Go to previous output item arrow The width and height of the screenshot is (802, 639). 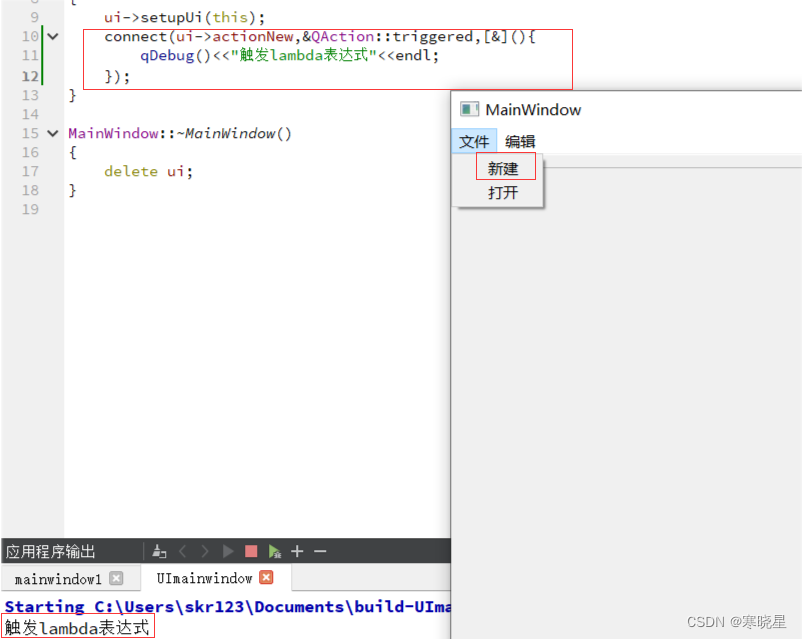tap(183, 551)
